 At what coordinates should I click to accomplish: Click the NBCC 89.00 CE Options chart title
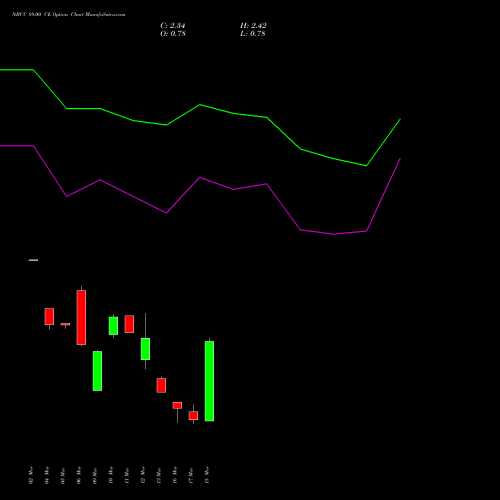click(x=69, y=15)
